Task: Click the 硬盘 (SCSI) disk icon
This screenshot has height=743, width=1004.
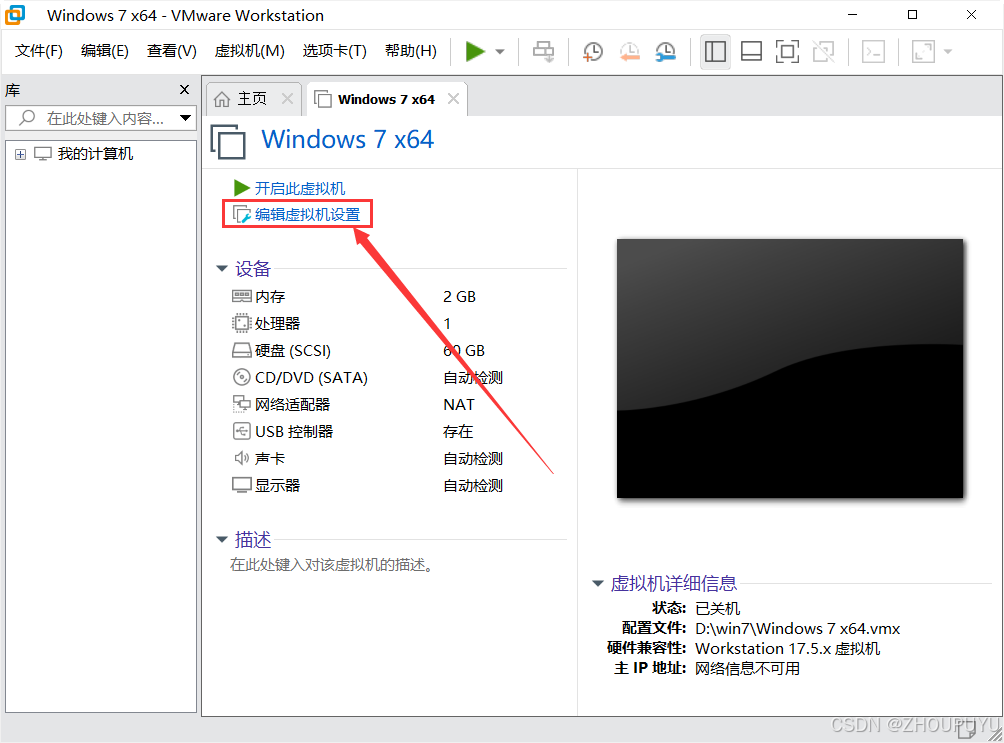Action: (241, 350)
